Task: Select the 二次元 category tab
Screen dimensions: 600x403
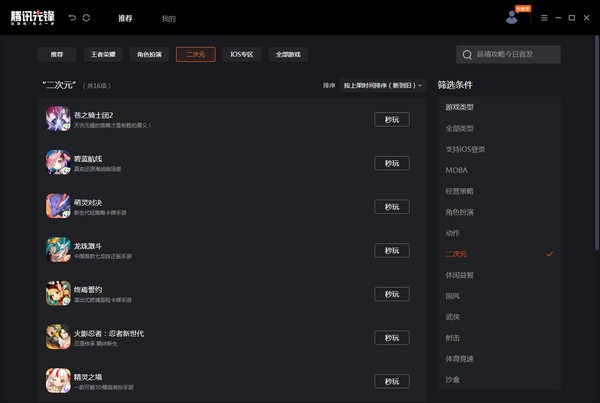Action: [x=196, y=54]
